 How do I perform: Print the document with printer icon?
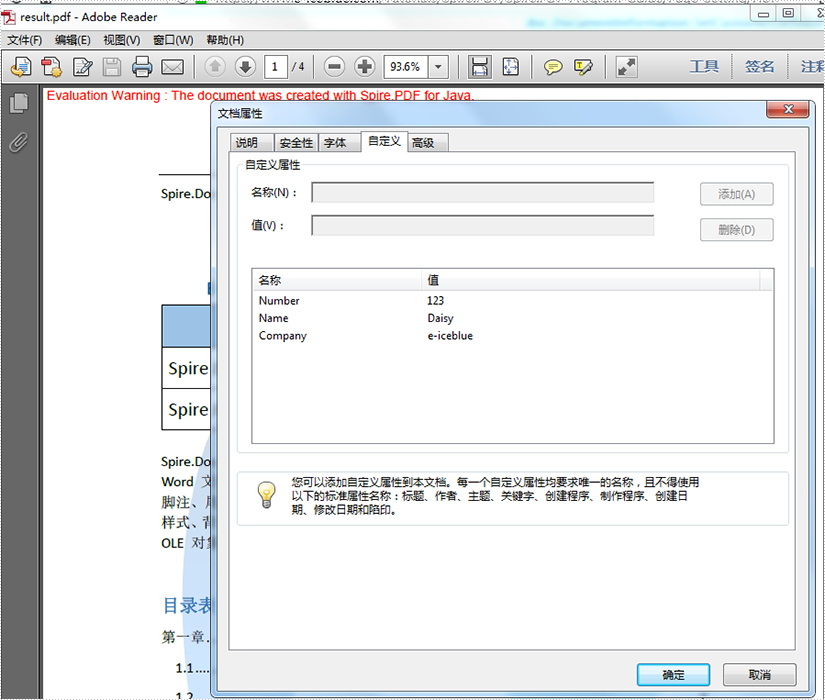pyautogui.click(x=142, y=67)
